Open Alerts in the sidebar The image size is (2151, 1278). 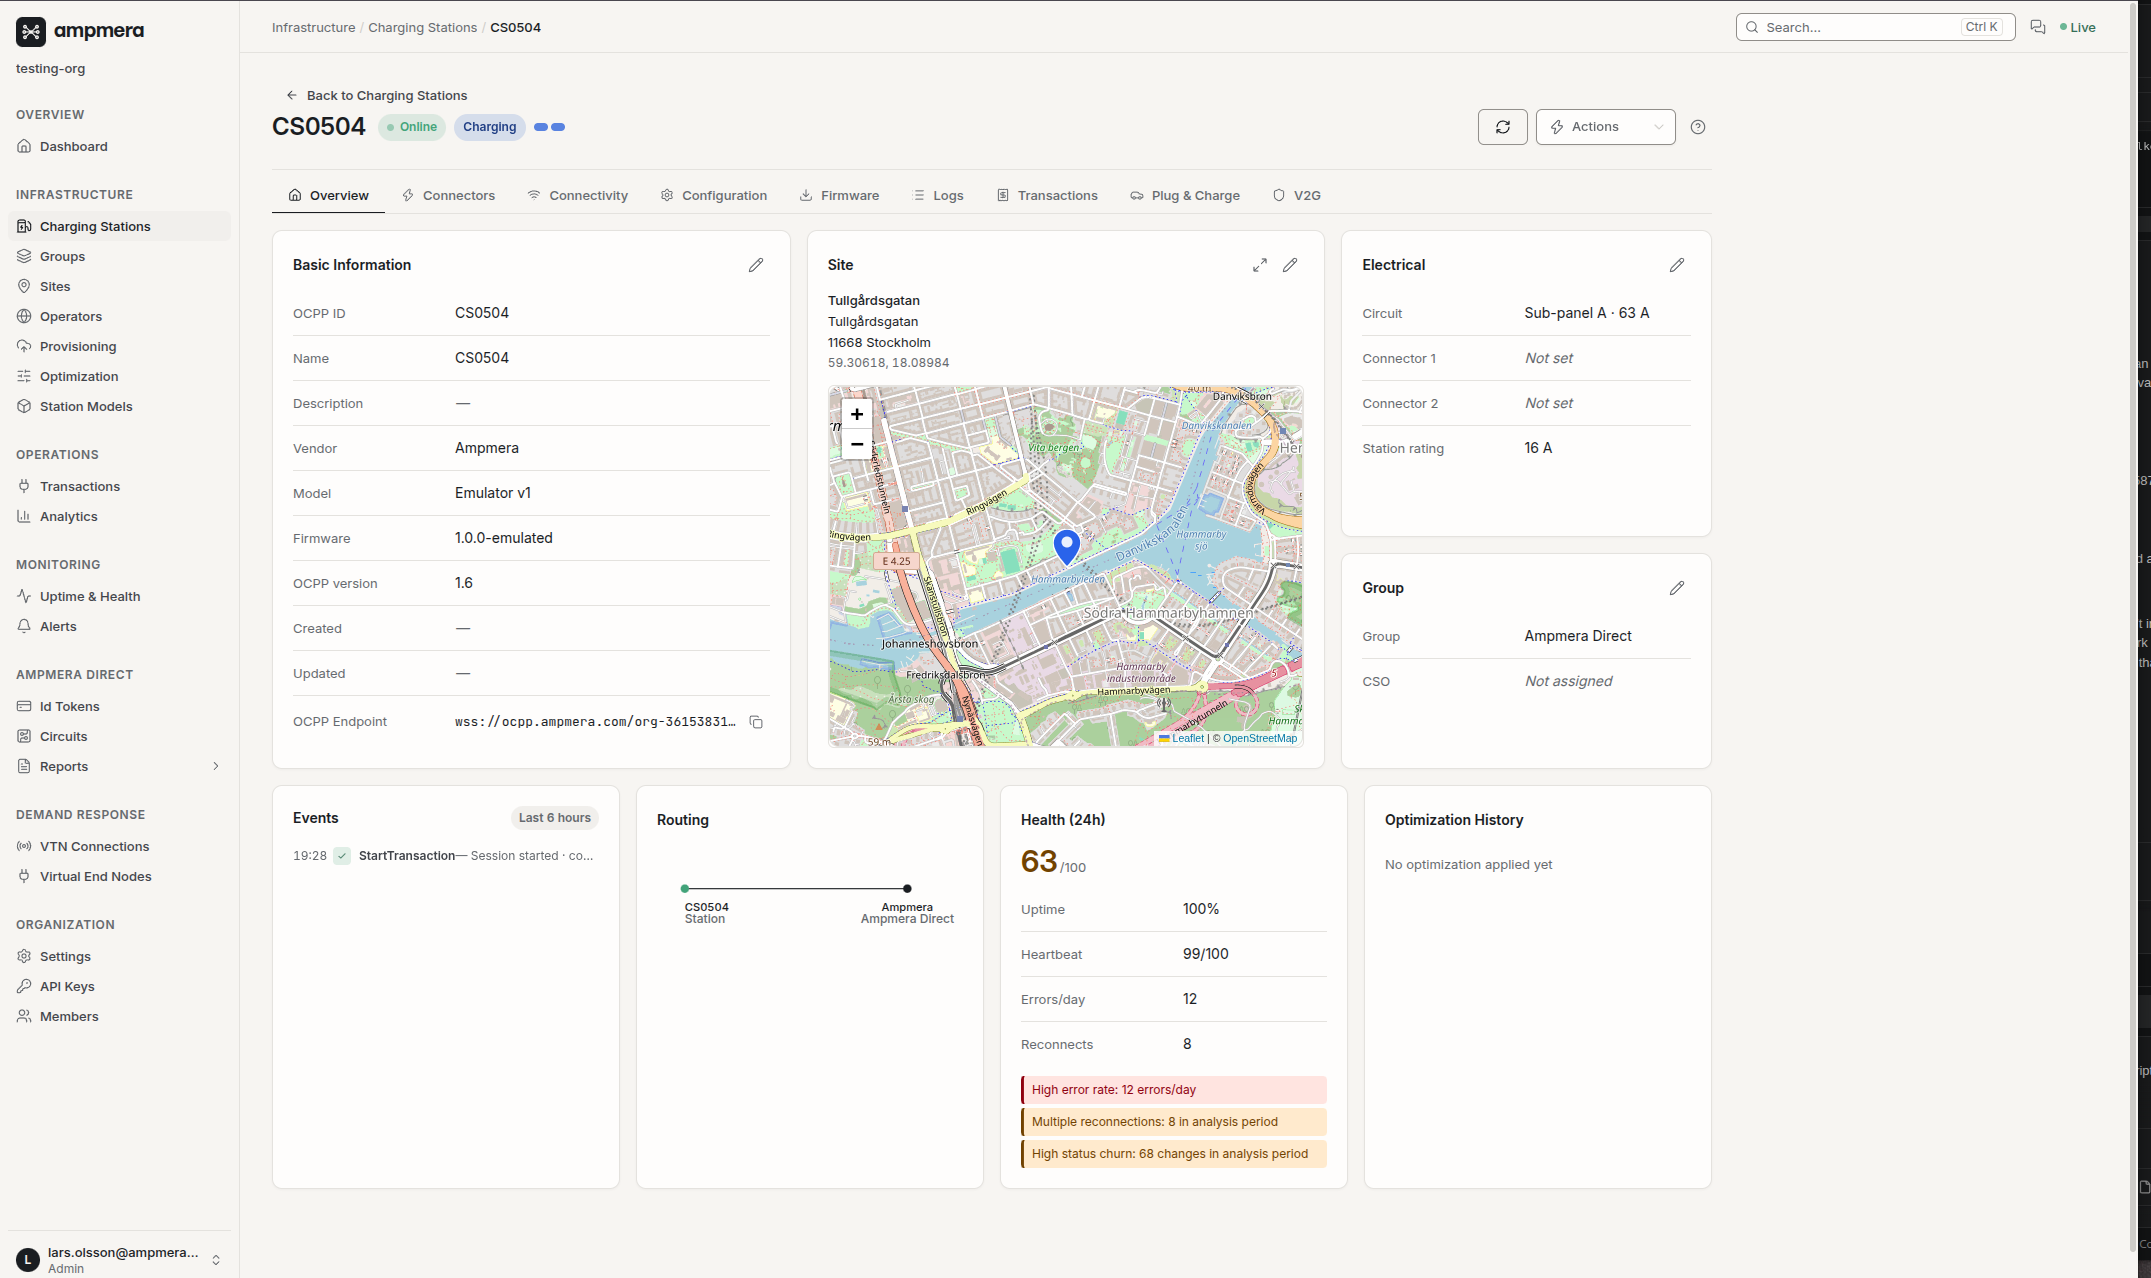(119, 626)
